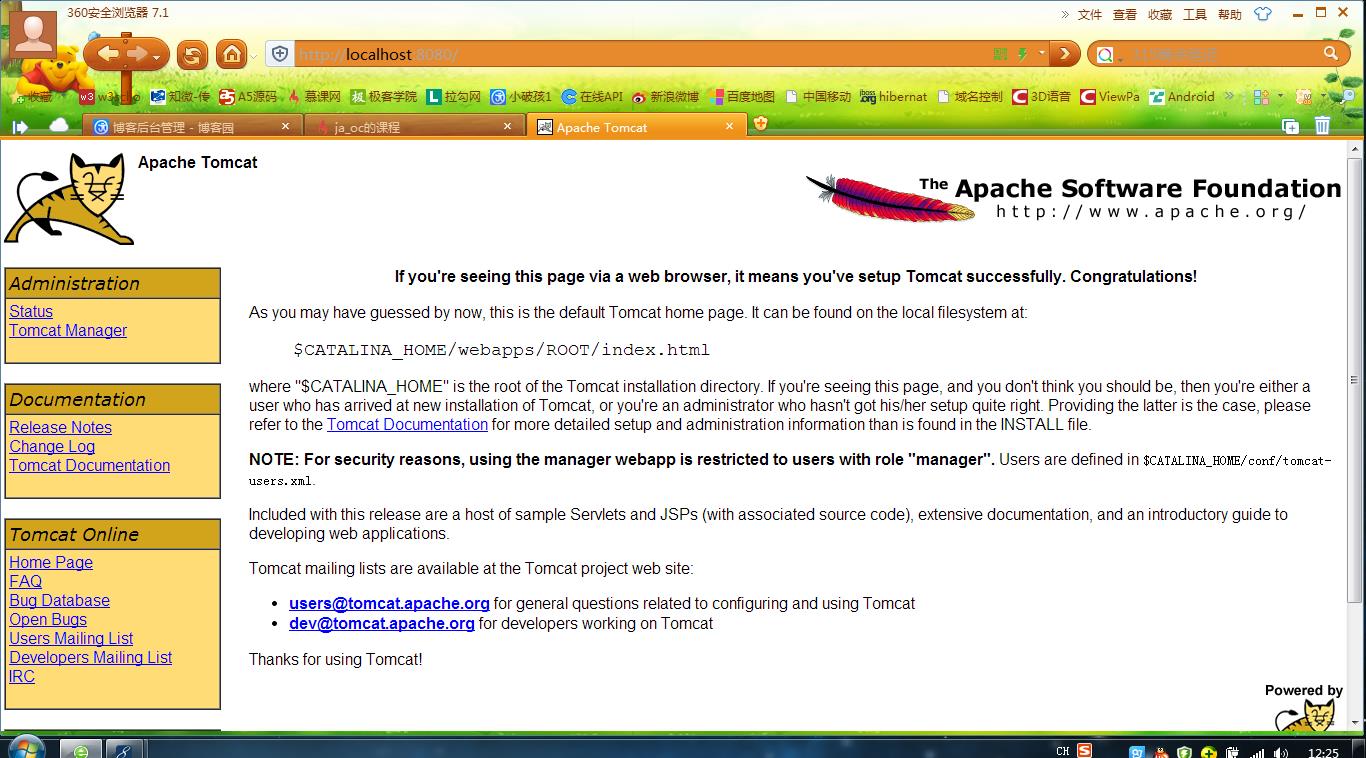Click the back arrow navigation button
Image resolution: width=1366 pixels, height=758 pixels.
coord(107,54)
